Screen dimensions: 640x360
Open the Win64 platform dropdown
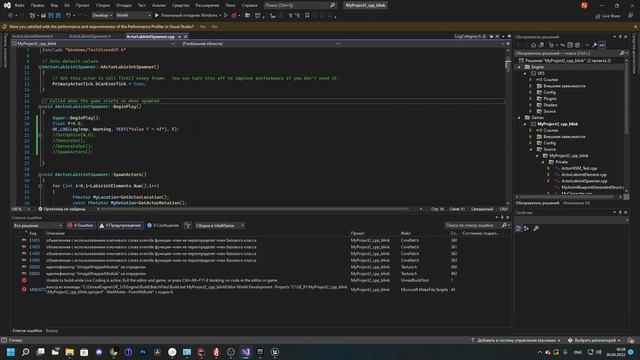[133, 16]
